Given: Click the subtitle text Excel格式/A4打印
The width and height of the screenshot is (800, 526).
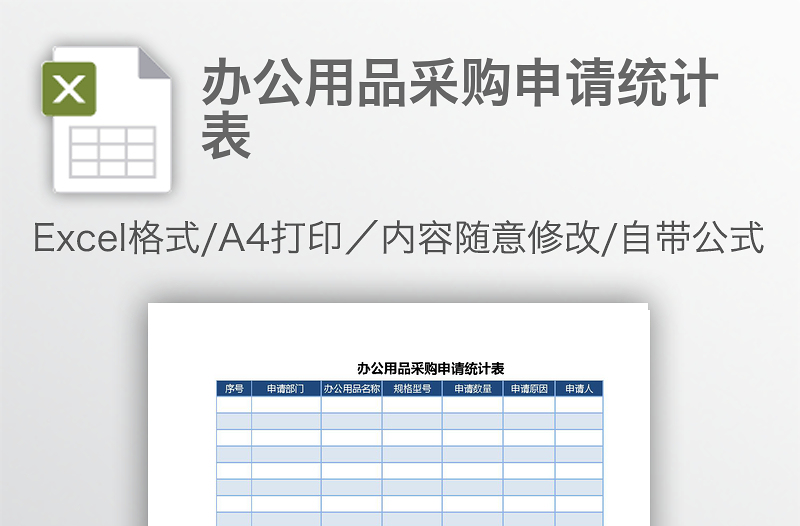Looking at the screenshot, I should tap(187, 238).
